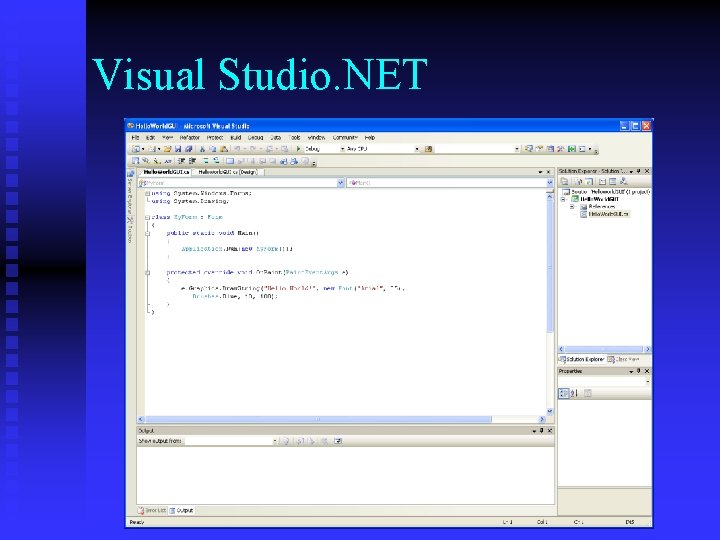Click the editor vertical scrollbar down arrow

[550, 411]
